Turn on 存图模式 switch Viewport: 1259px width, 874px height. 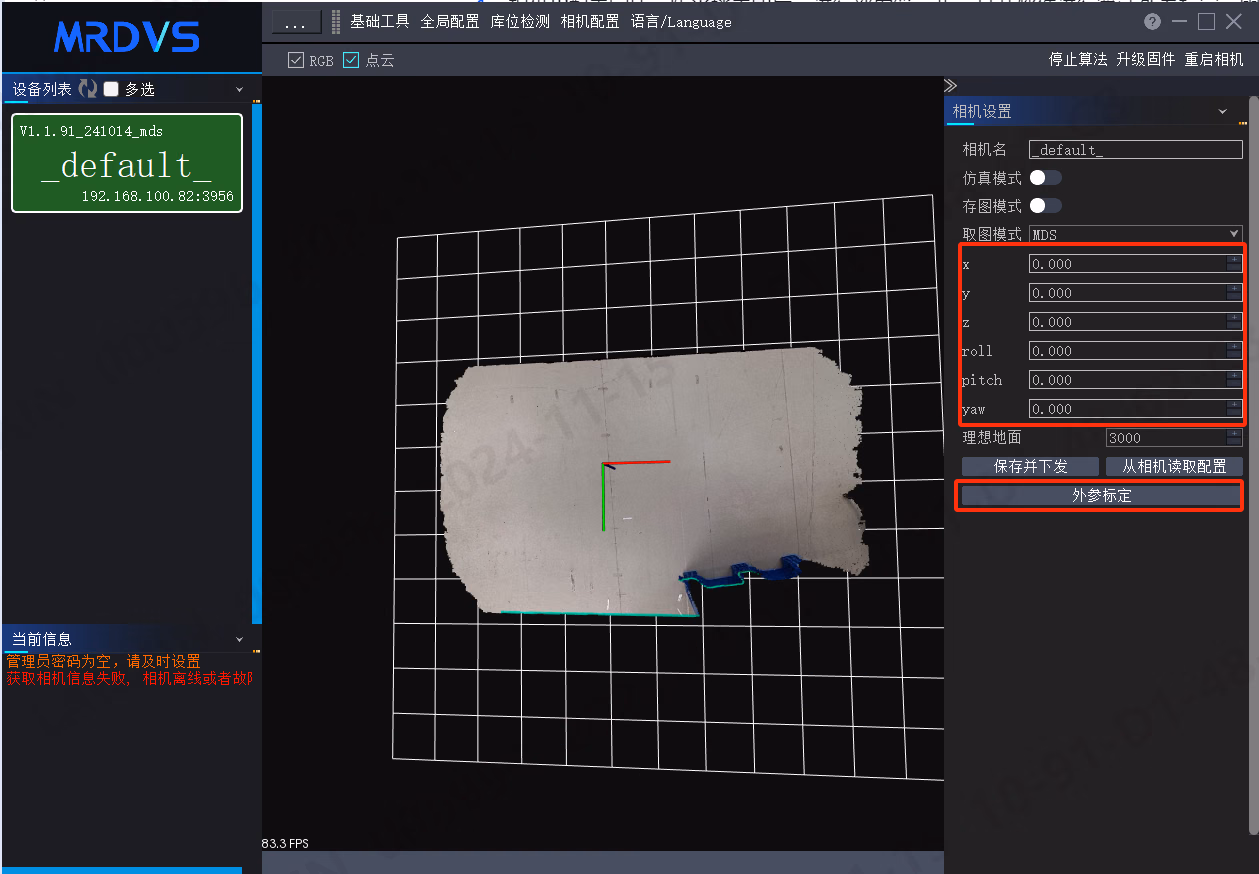pos(1046,205)
